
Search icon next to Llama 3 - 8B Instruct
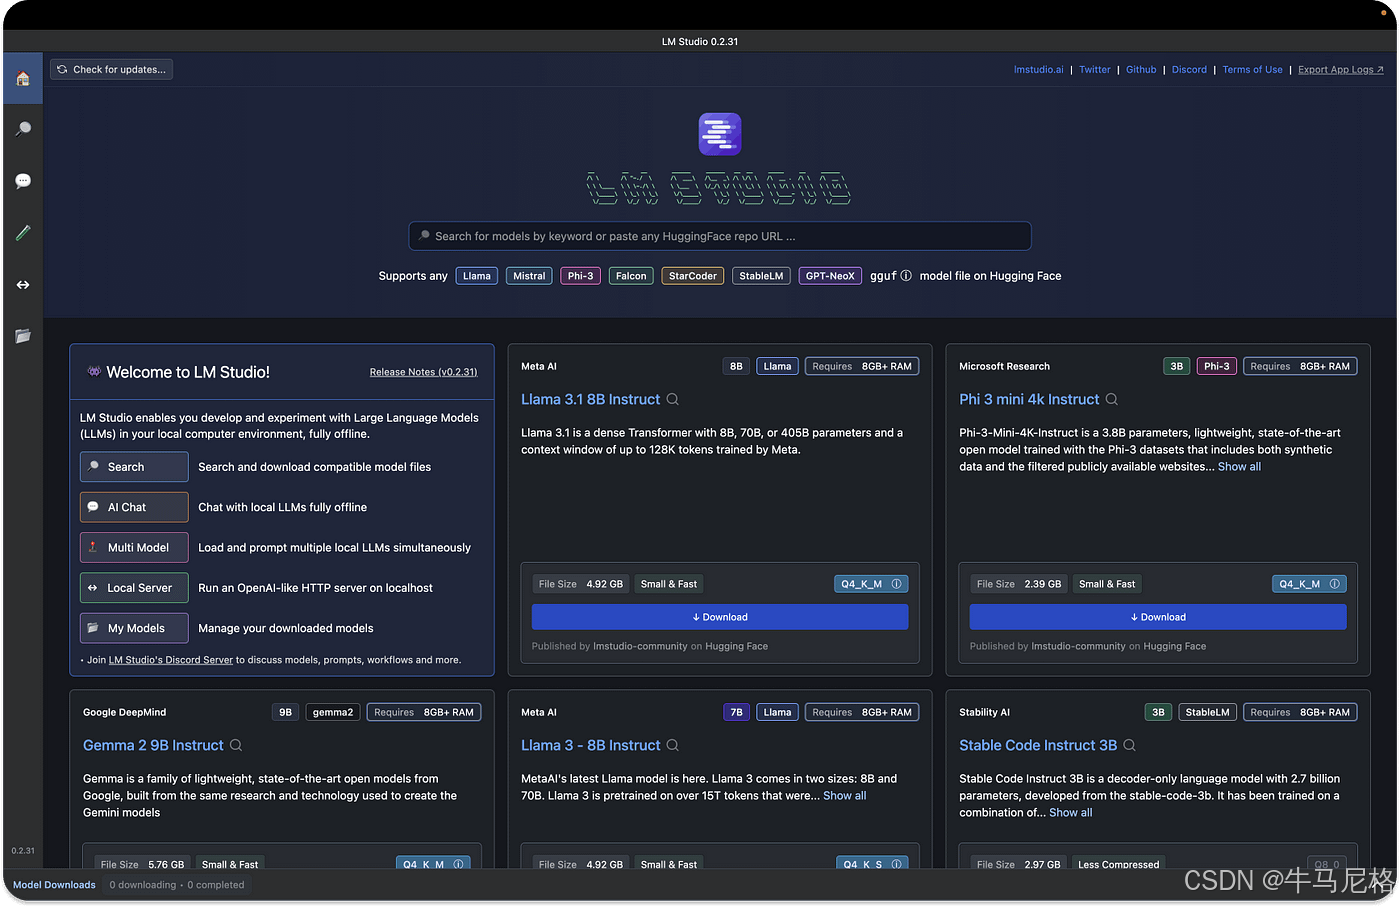coord(673,745)
